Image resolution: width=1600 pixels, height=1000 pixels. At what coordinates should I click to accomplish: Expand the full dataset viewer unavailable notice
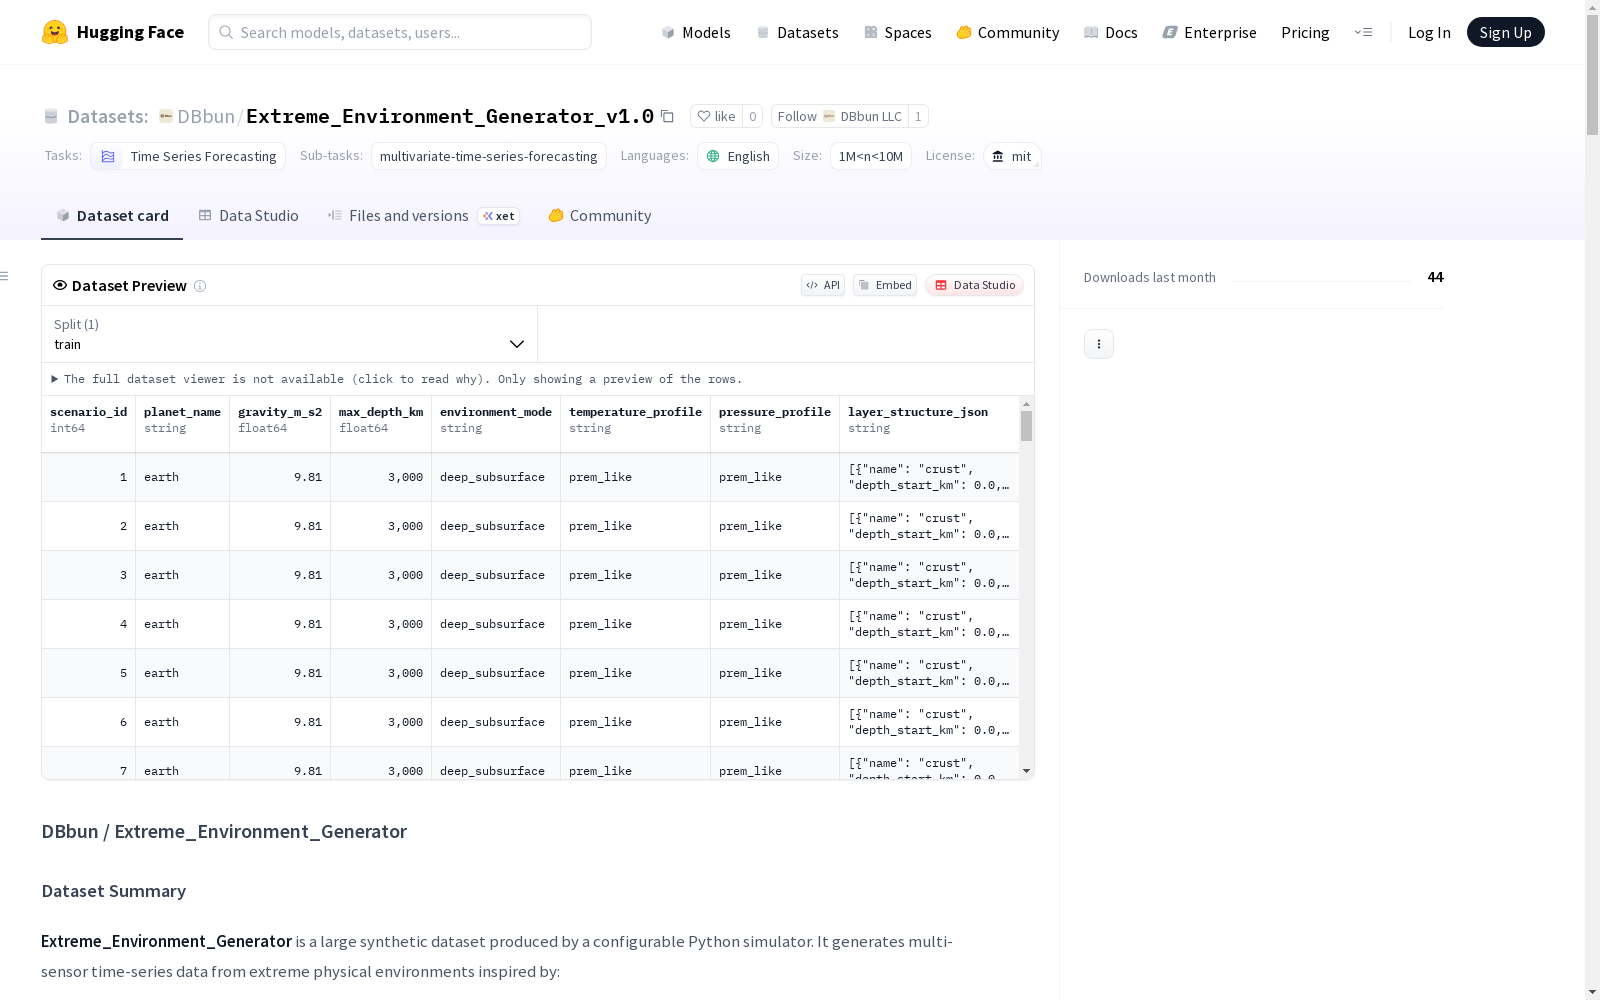(x=397, y=379)
